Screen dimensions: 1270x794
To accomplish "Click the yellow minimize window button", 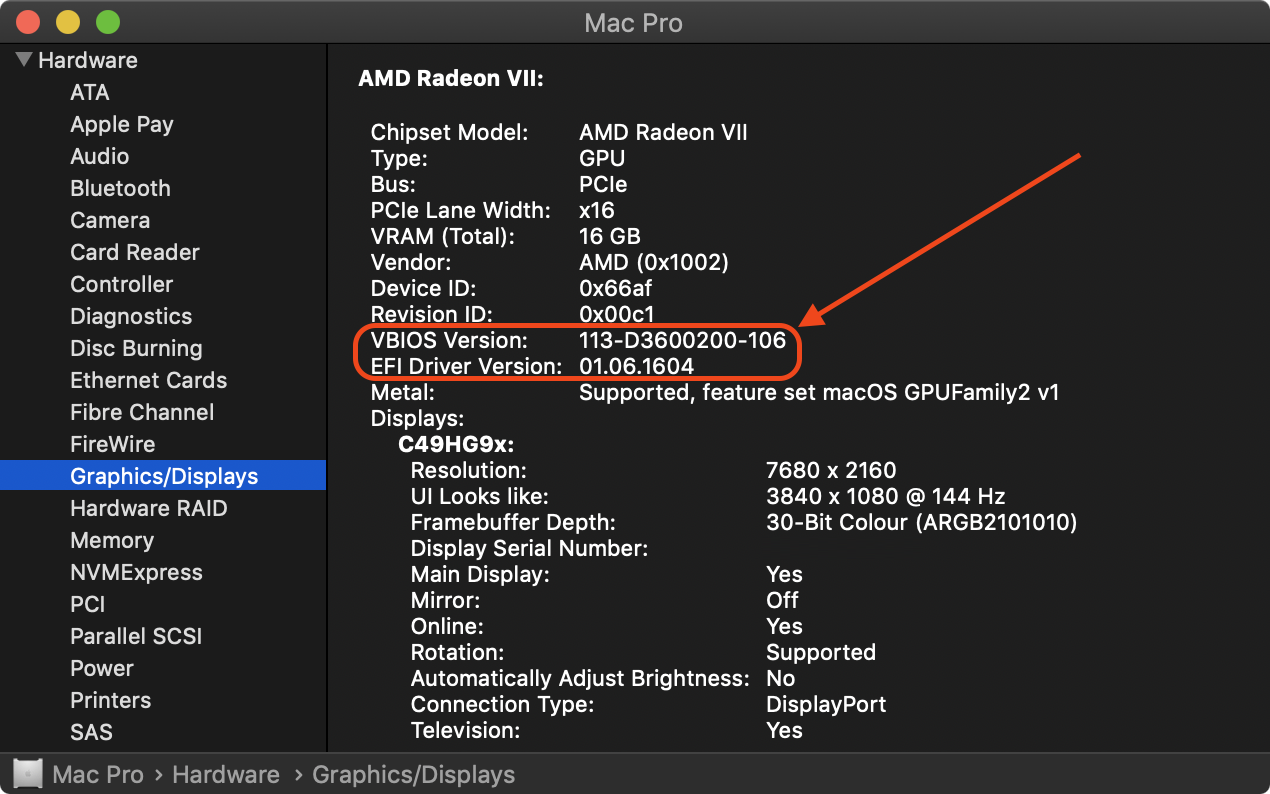I will pos(68,22).
